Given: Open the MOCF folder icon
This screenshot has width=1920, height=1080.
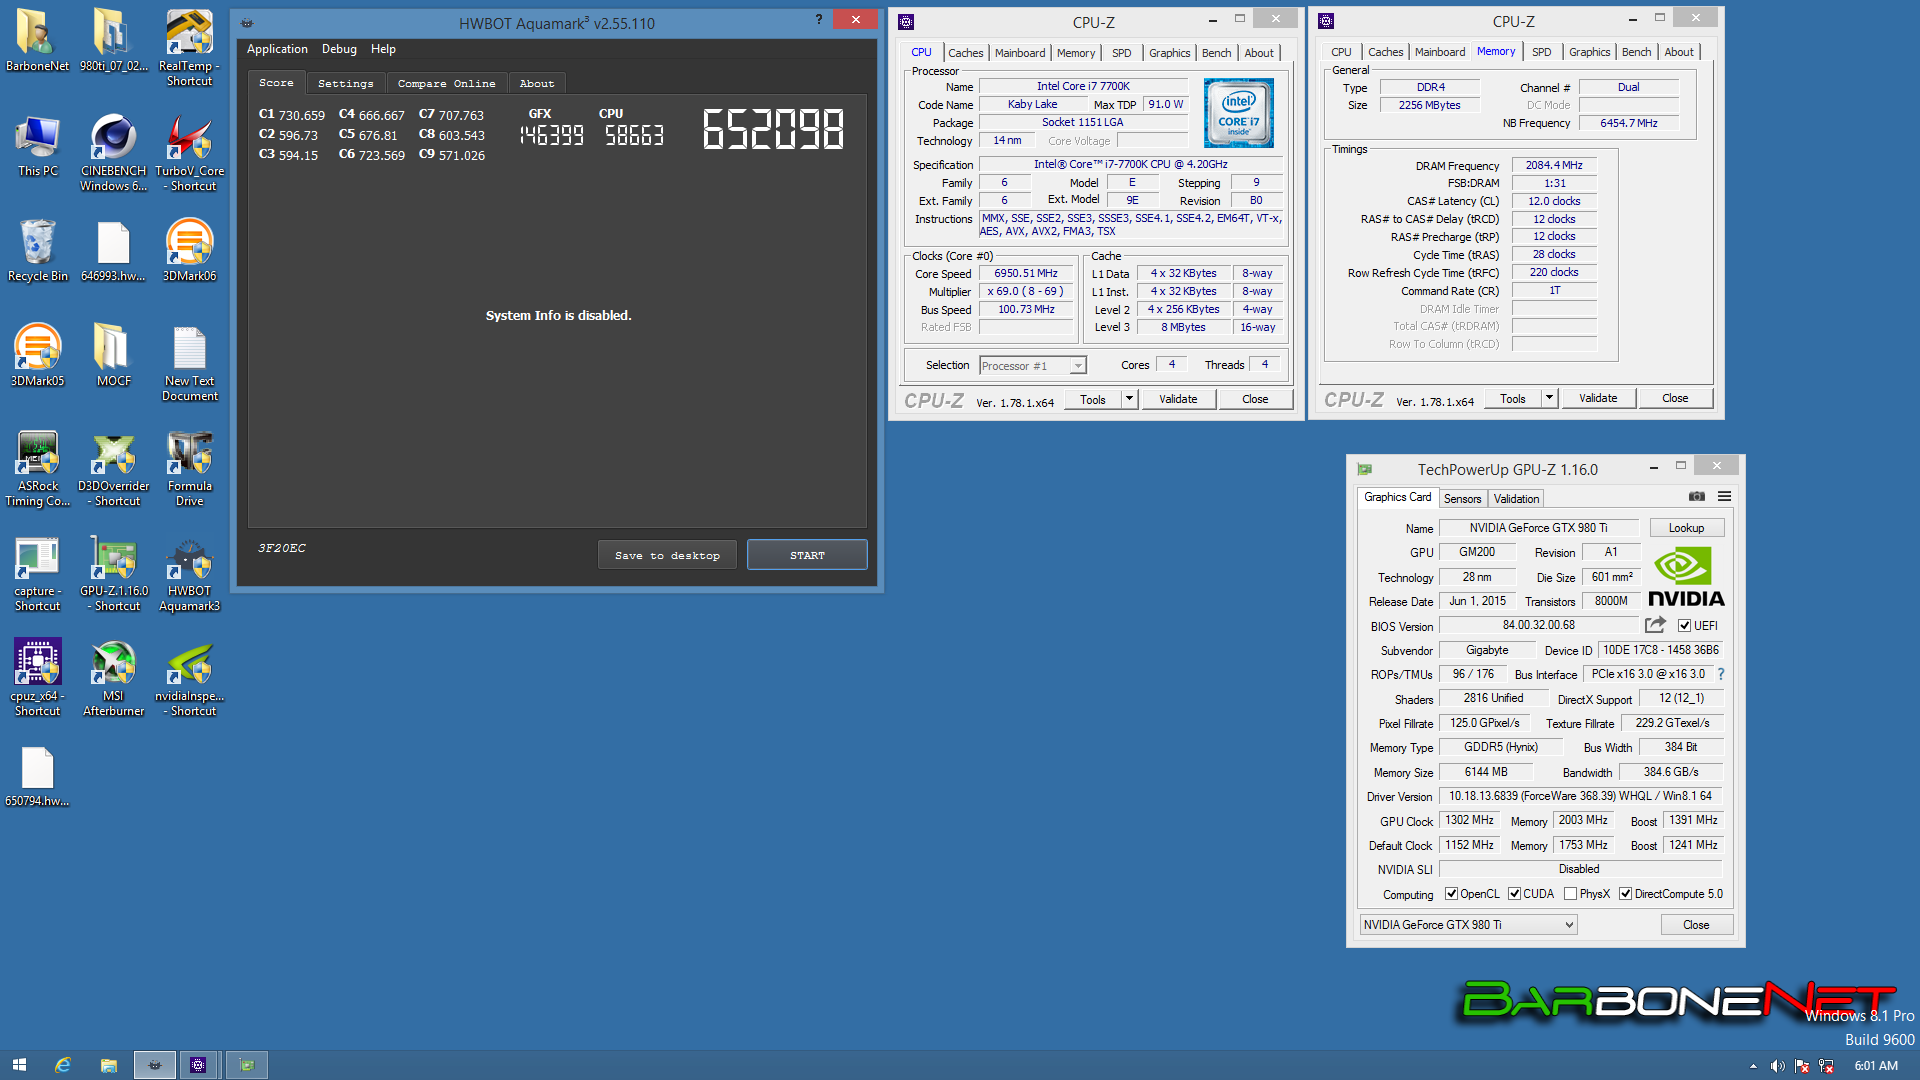Looking at the screenshot, I should click(113, 356).
